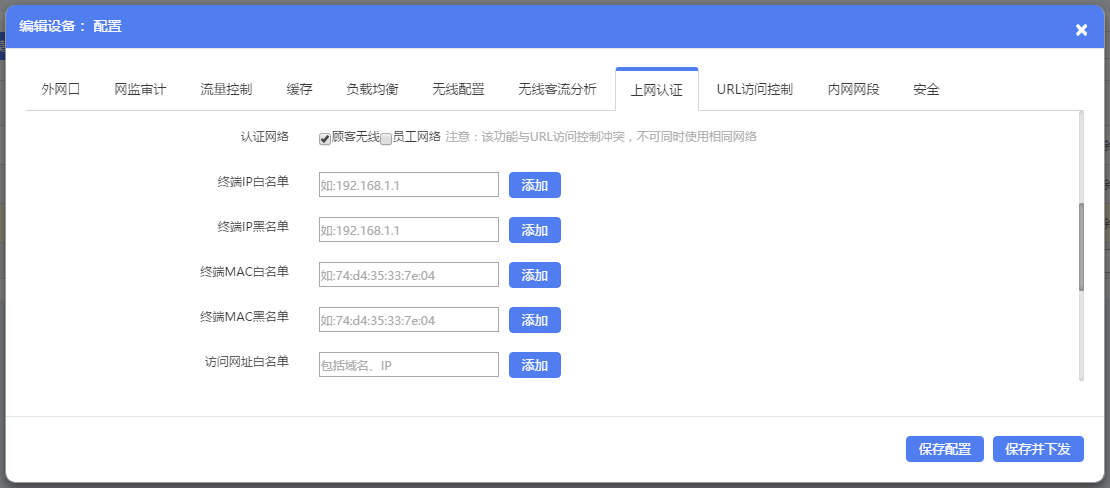Image resolution: width=1110 pixels, height=488 pixels.
Task: Select the URL访问控制 tab
Action: point(754,89)
